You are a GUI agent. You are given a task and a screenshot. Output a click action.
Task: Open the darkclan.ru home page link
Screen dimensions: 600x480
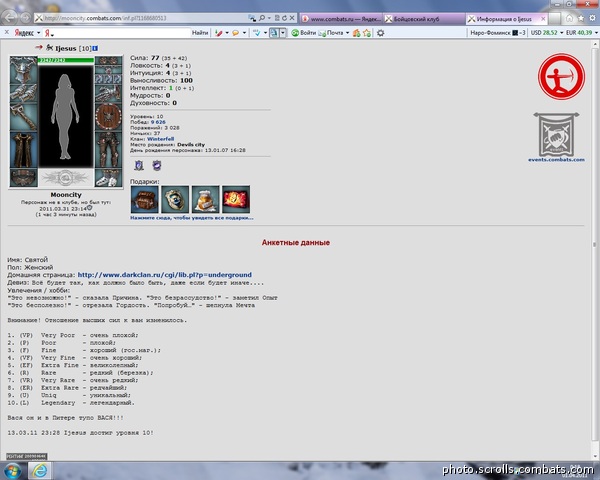[165, 275]
